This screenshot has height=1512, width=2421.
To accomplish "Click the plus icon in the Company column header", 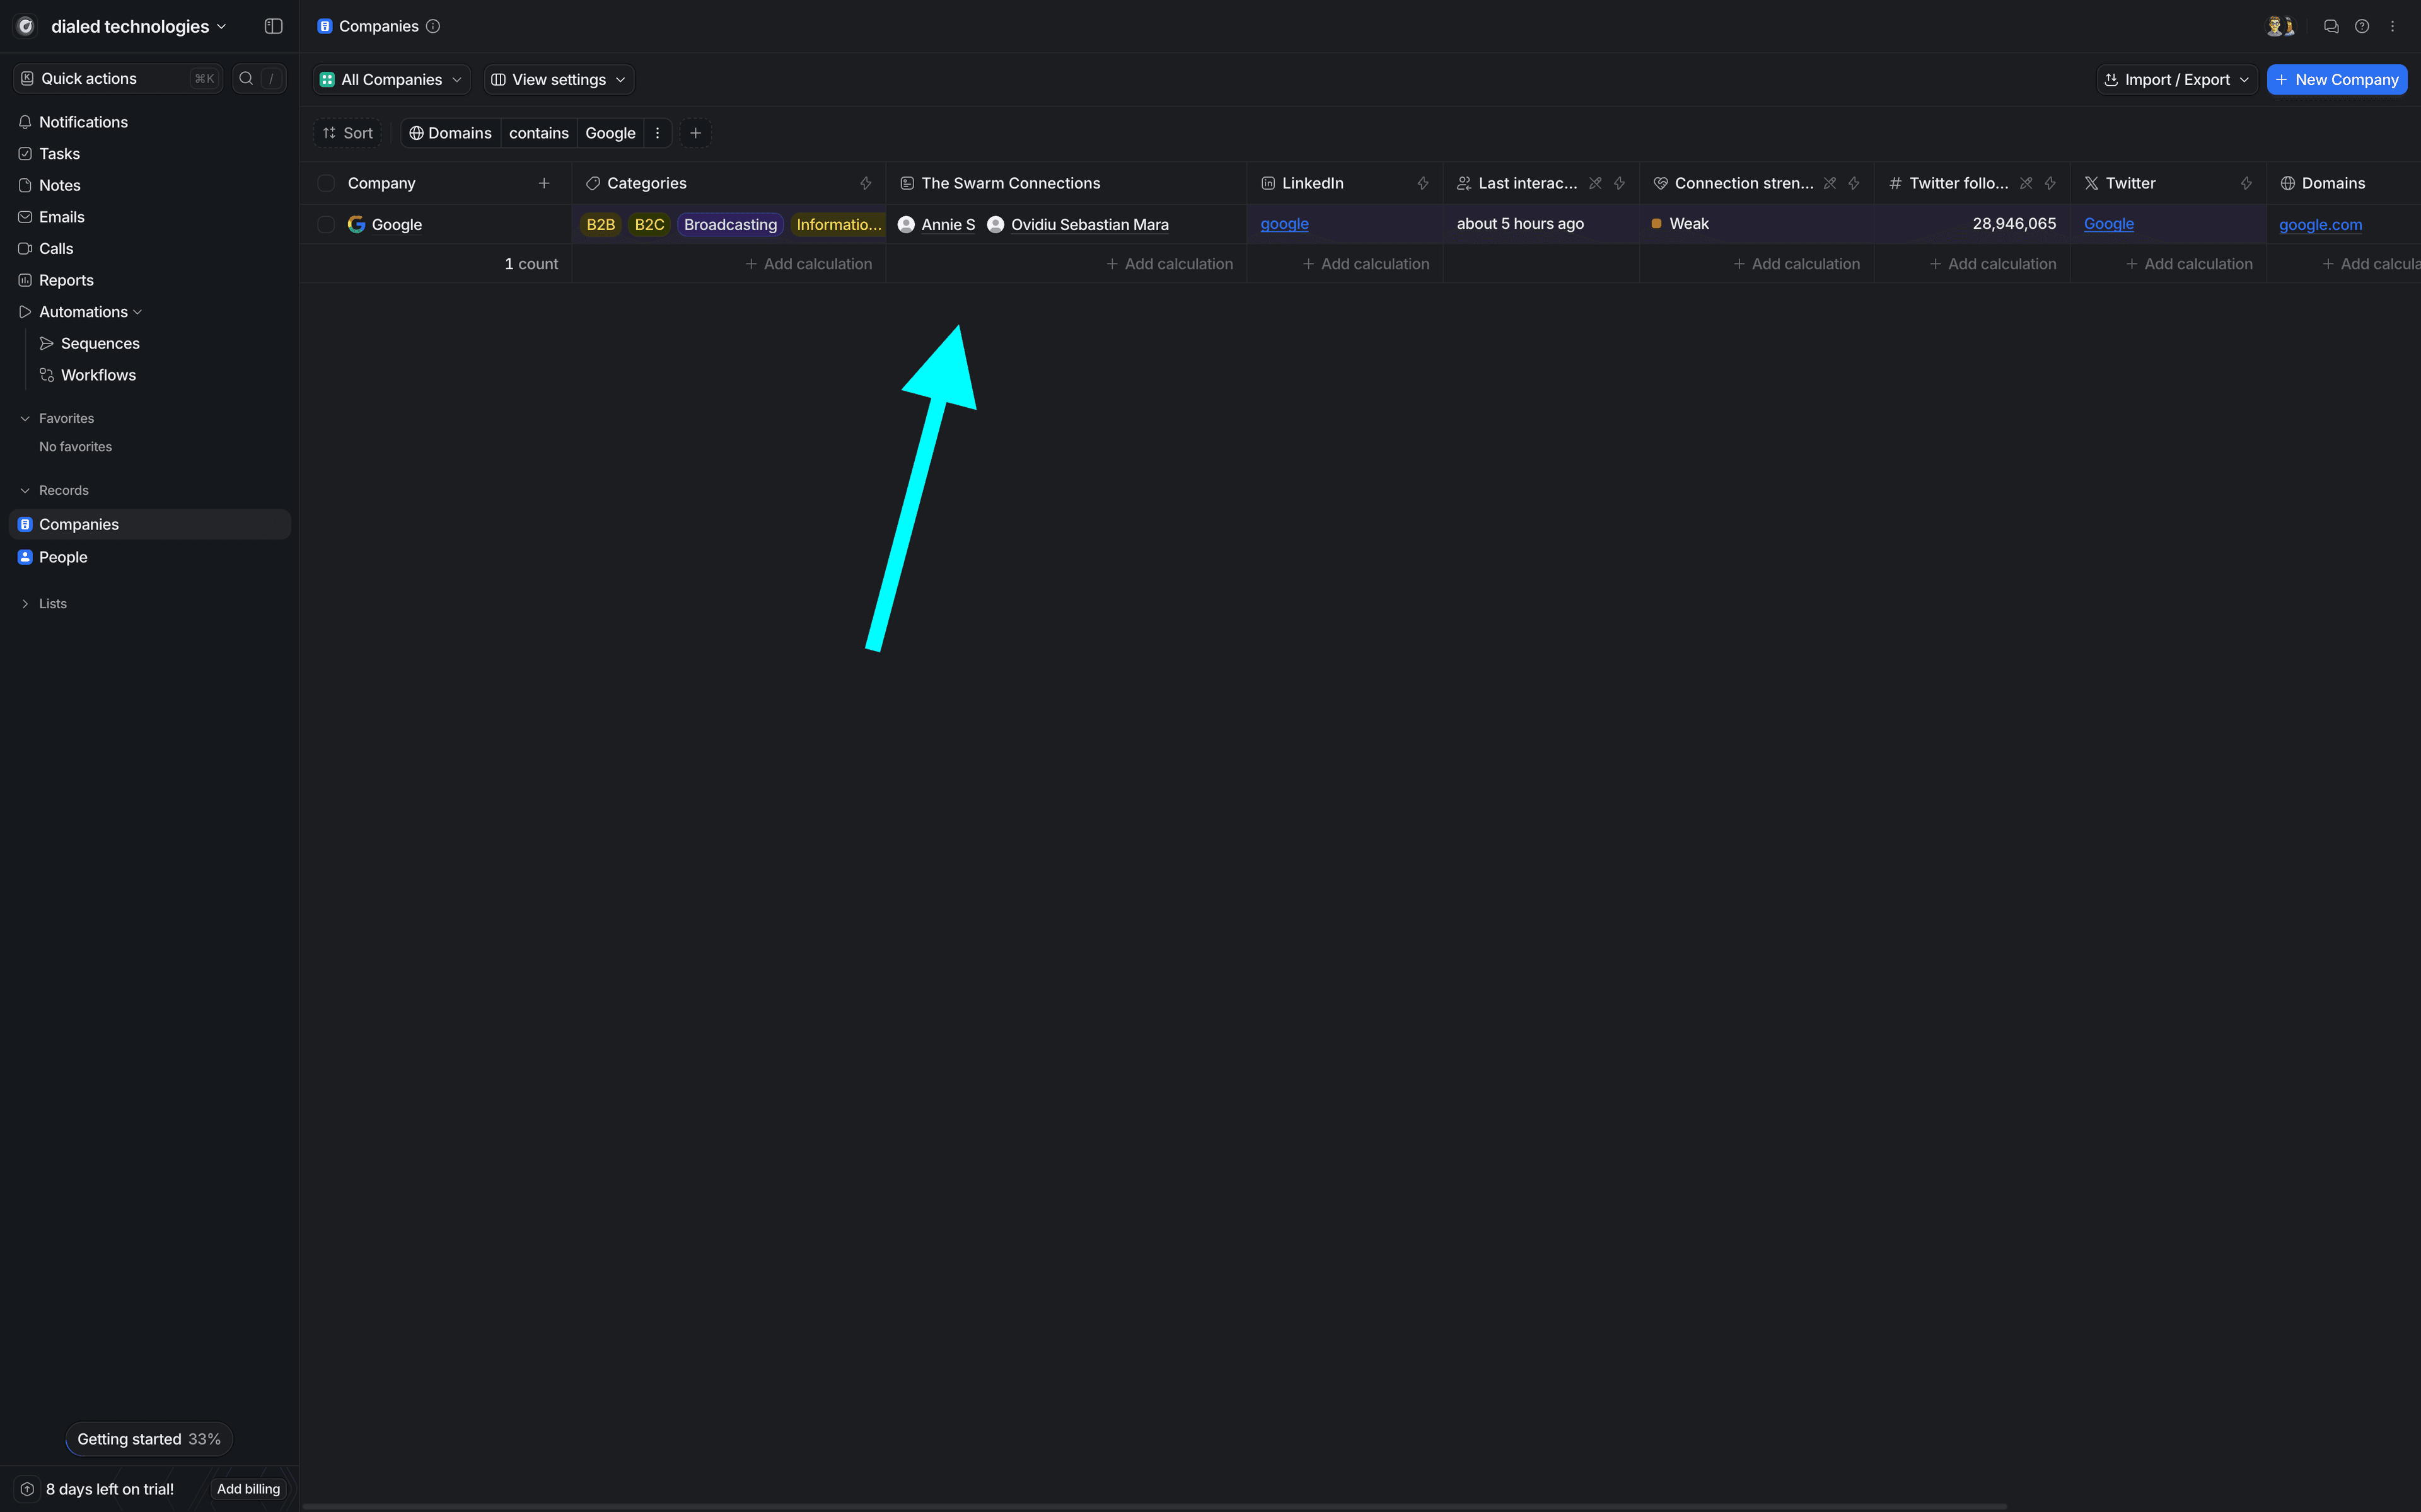I will pyautogui.click(x=544, y=183).
